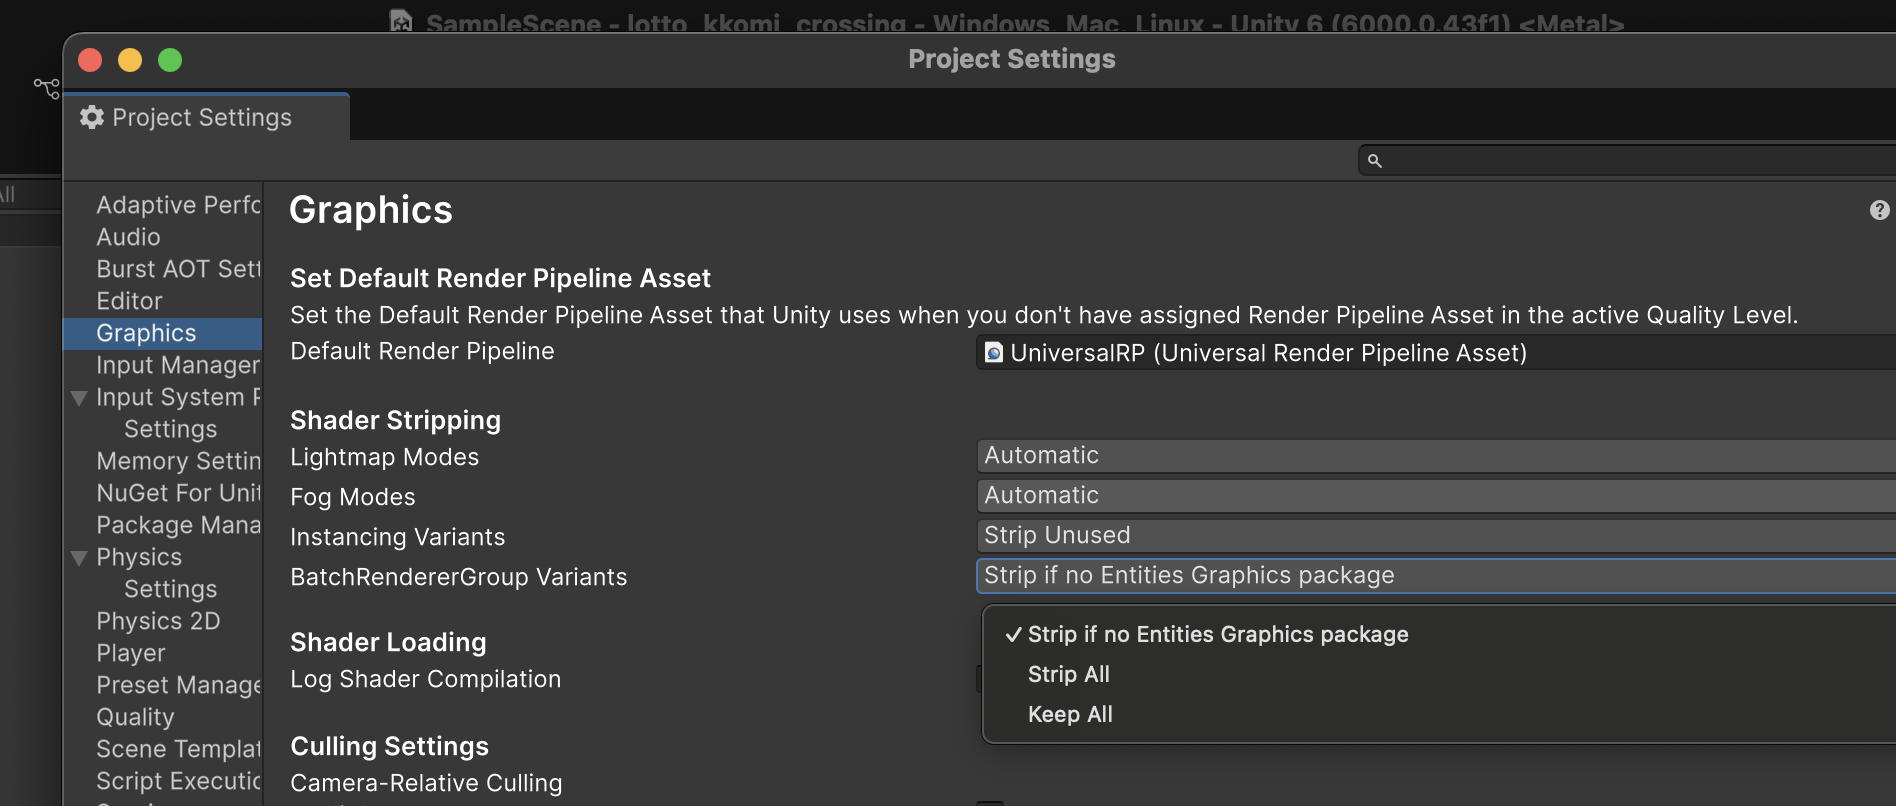Open the Lightmap Modes dropdown
This screenshot has height=806, width=1896.
[x=1436, y=455]
